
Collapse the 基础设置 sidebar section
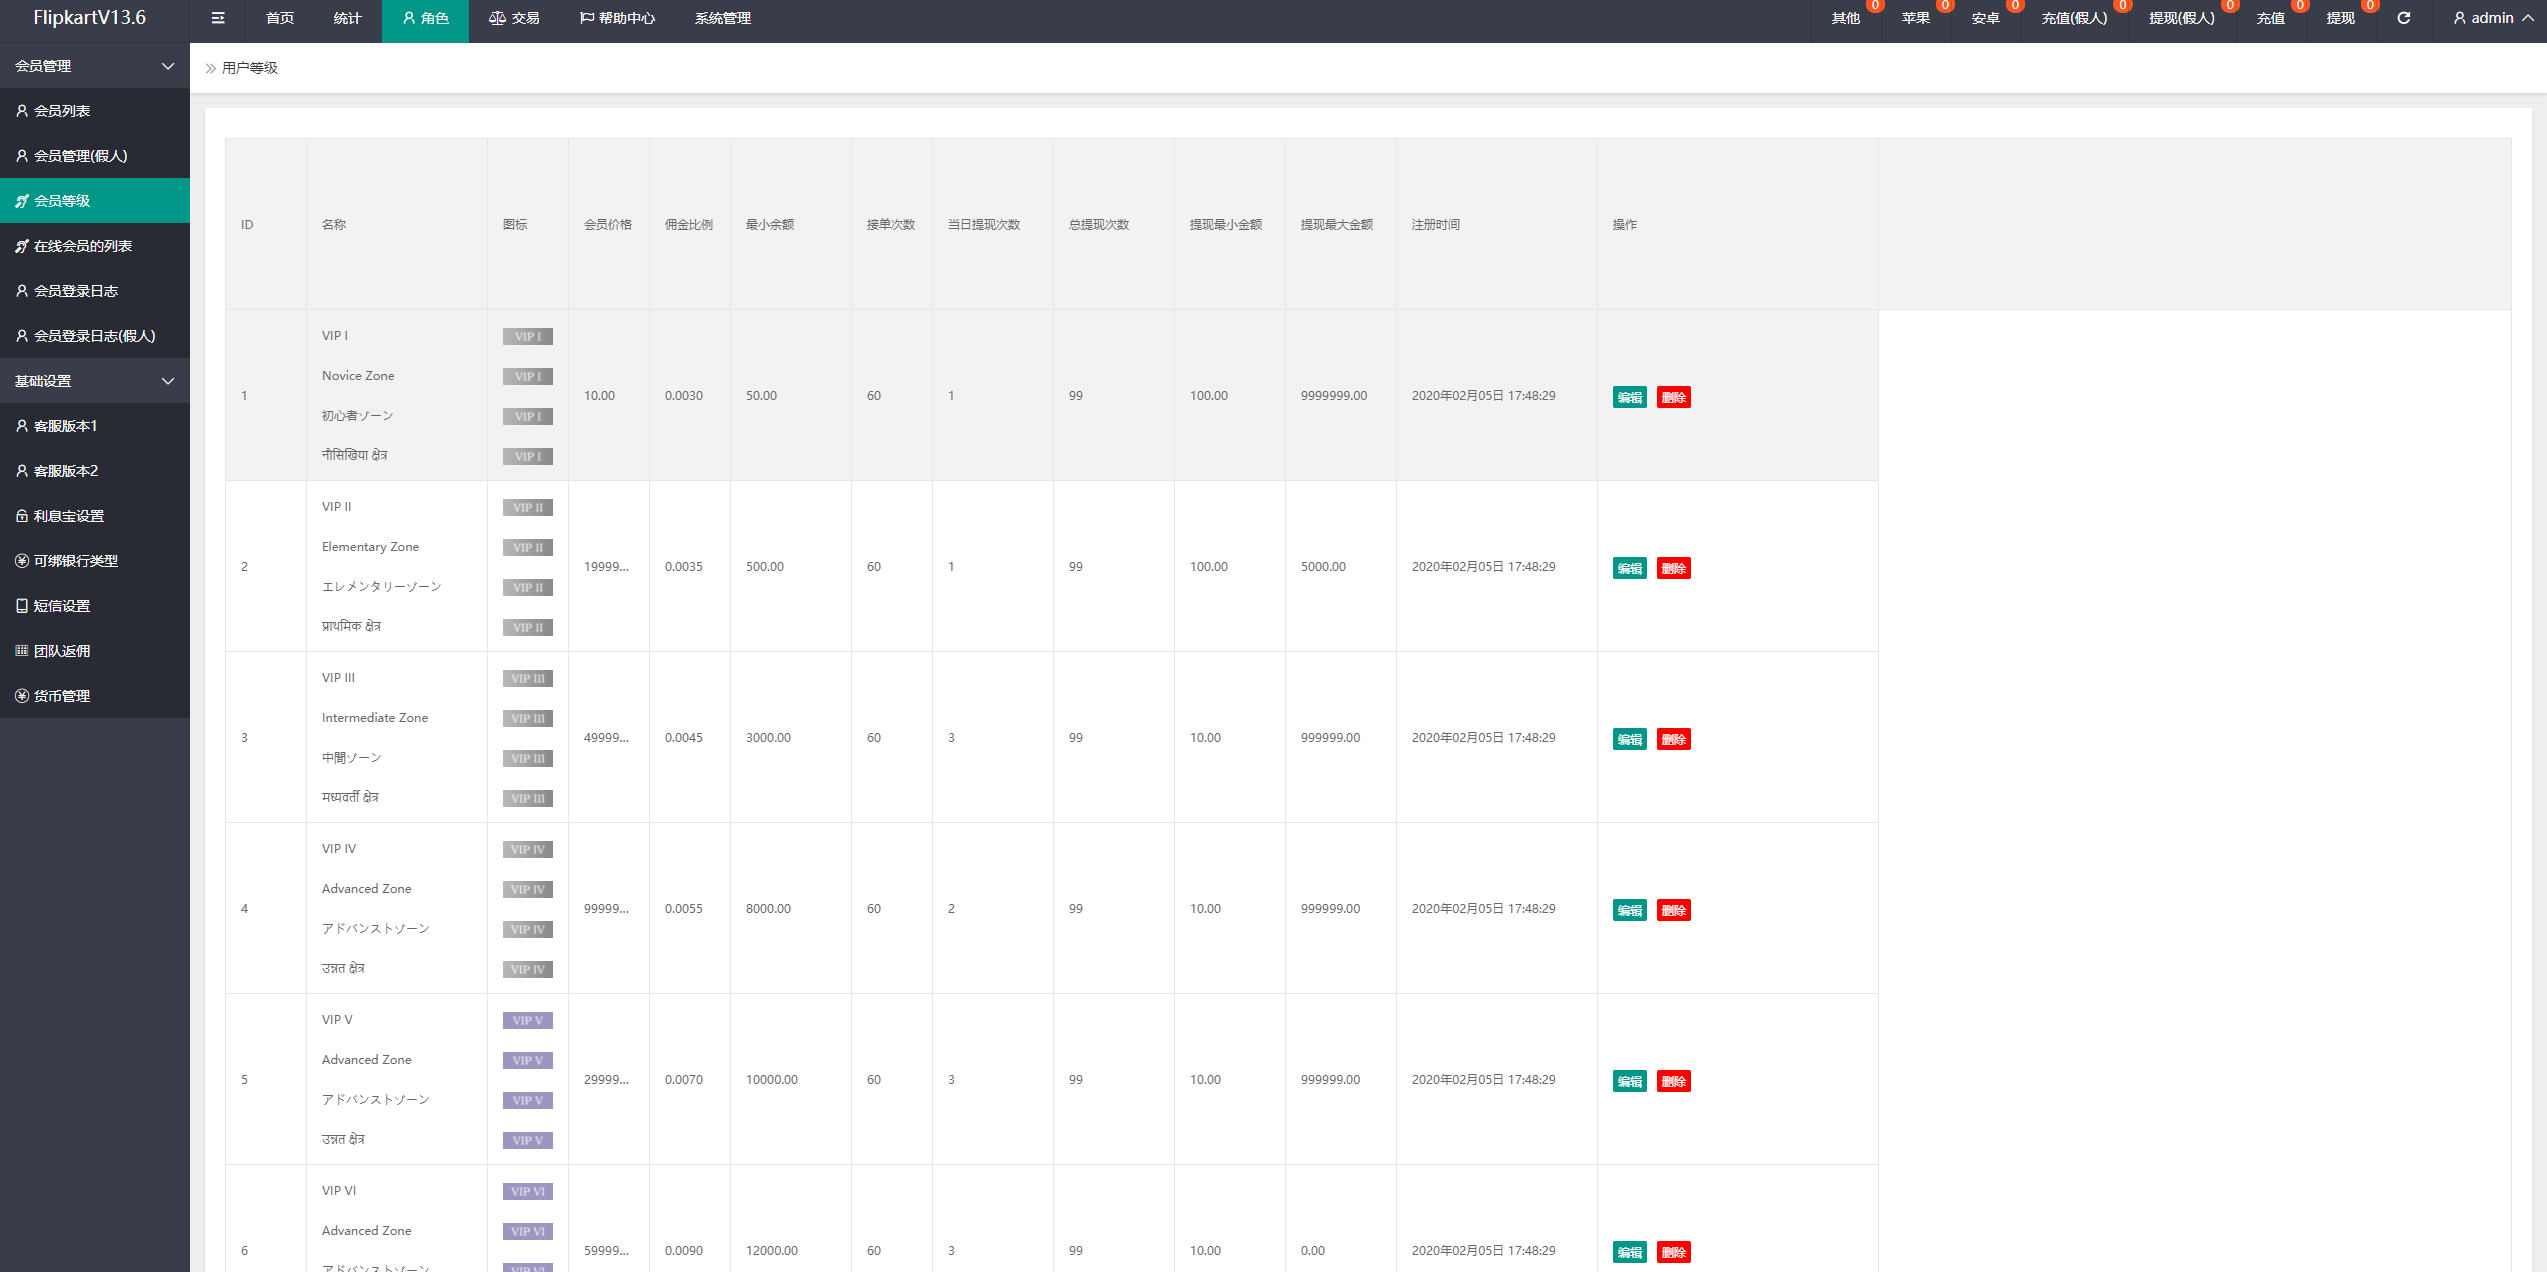pos(95,381)
